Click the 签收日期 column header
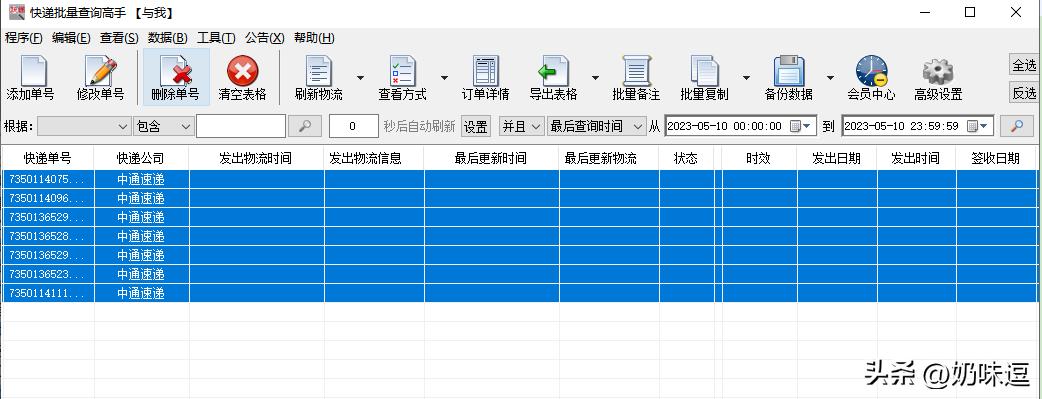The height and width of the screenshot is (399, 1042). click(x=995, y=158)
